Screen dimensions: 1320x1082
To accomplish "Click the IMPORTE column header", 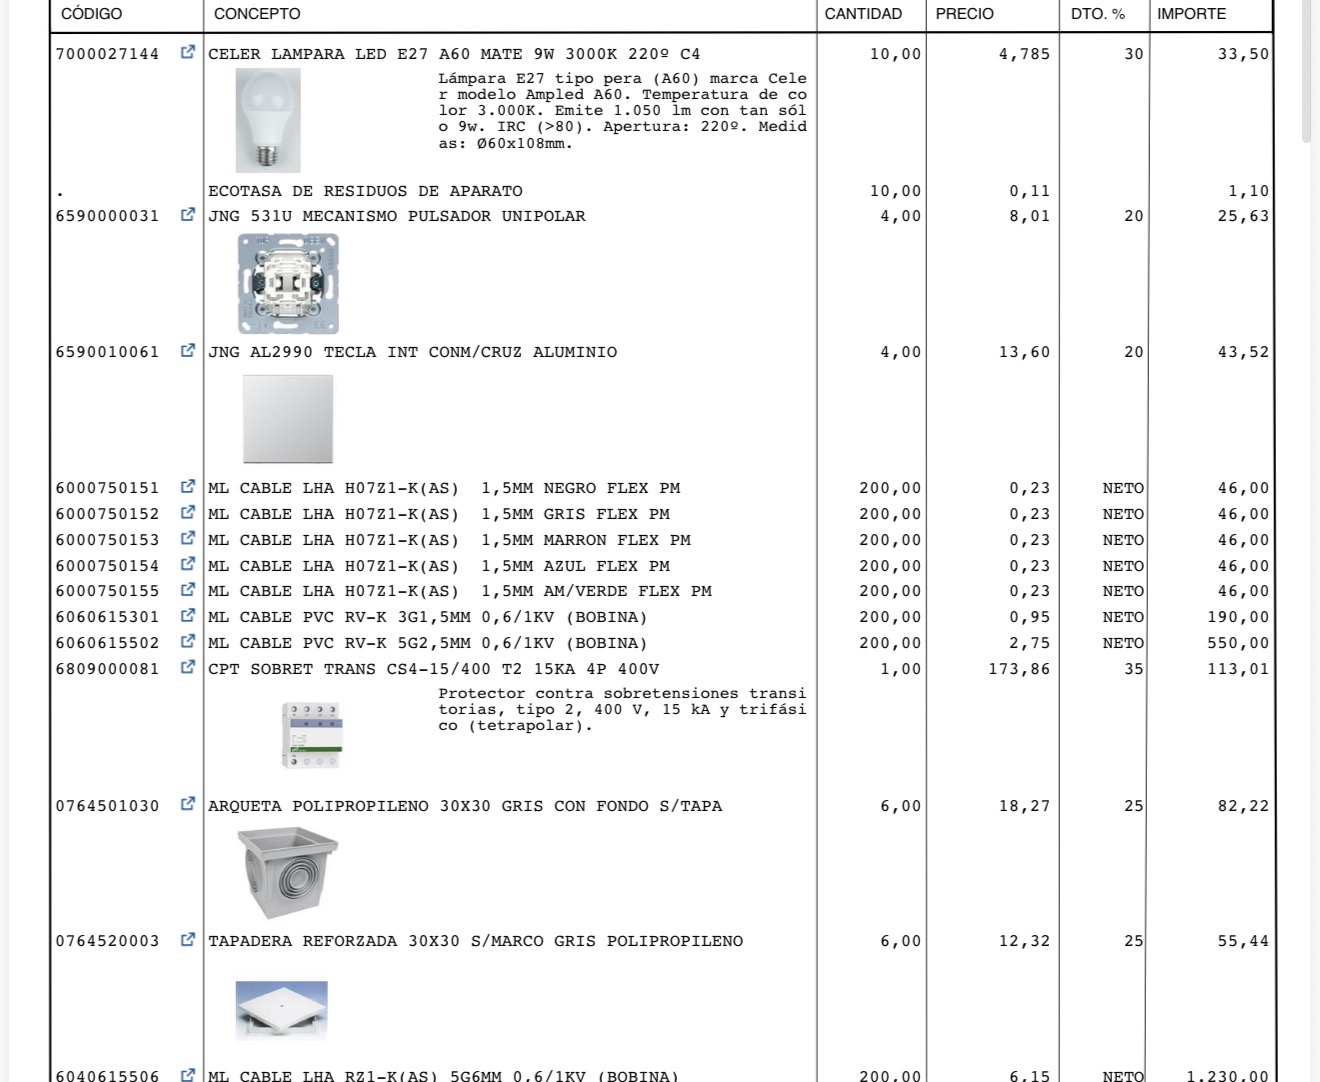I will (x=1192, y=14).
